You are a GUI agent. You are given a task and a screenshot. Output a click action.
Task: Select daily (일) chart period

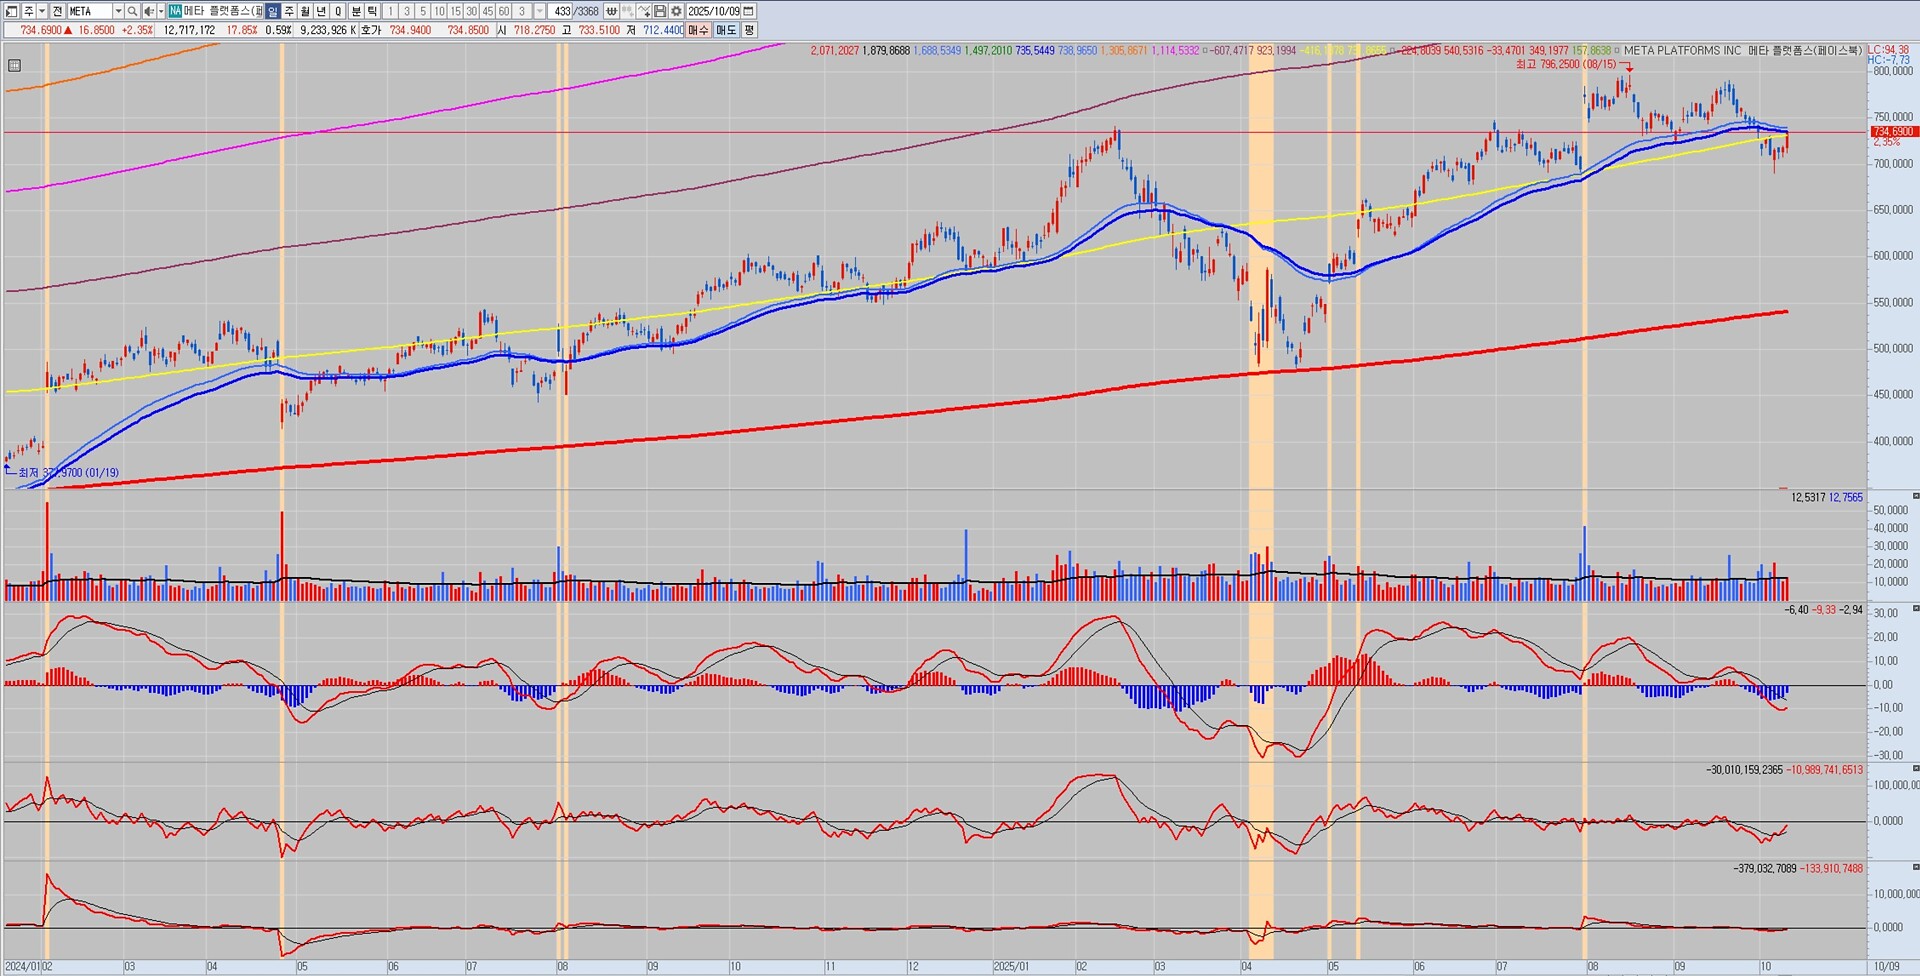pos(273,11)
